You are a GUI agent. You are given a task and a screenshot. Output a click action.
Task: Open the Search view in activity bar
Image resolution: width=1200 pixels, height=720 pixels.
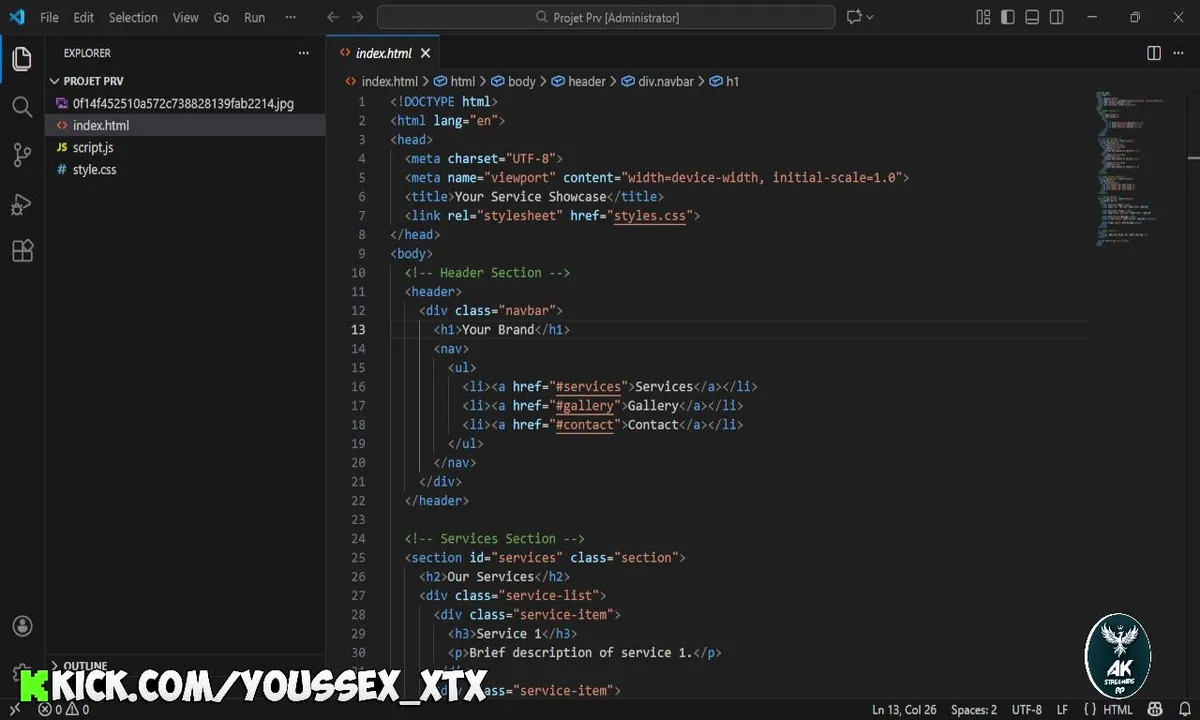[x=22, y=107]
